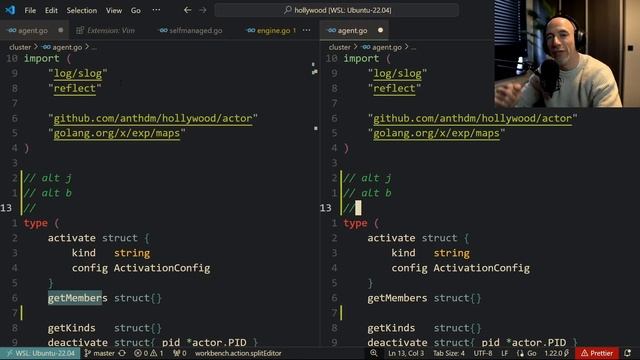The width and height of the screenshot is (640, 360).
Task: Click the zoom magnifier icon in status bar
Action: [374, 353]
